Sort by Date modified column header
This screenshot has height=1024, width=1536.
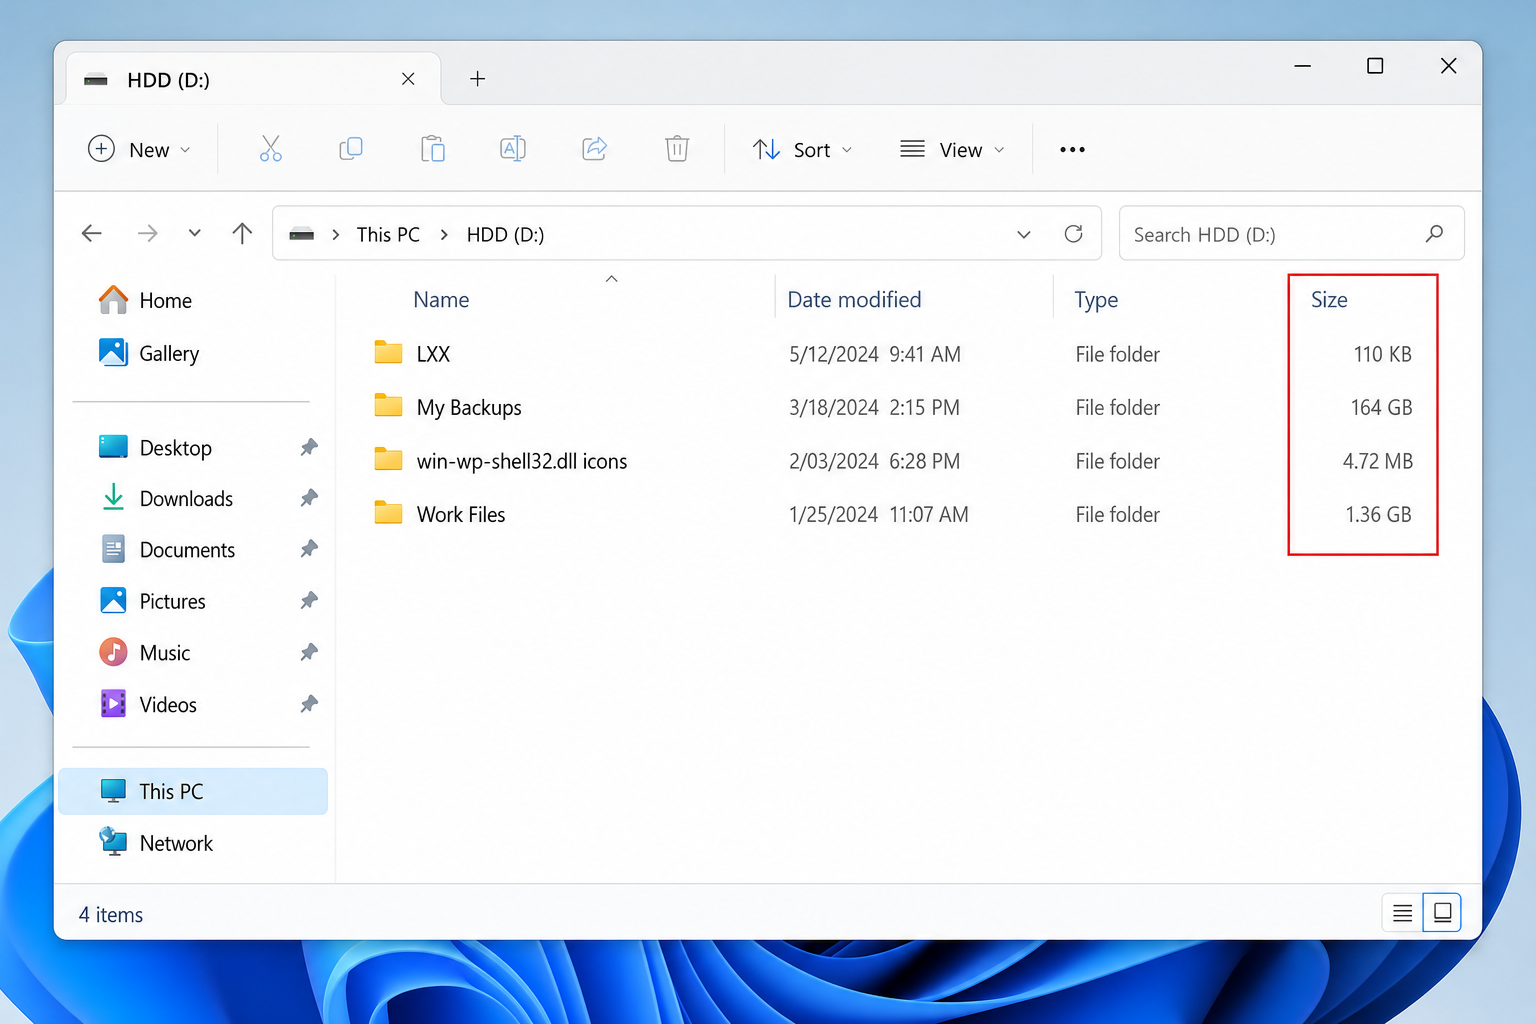[854, 299]
